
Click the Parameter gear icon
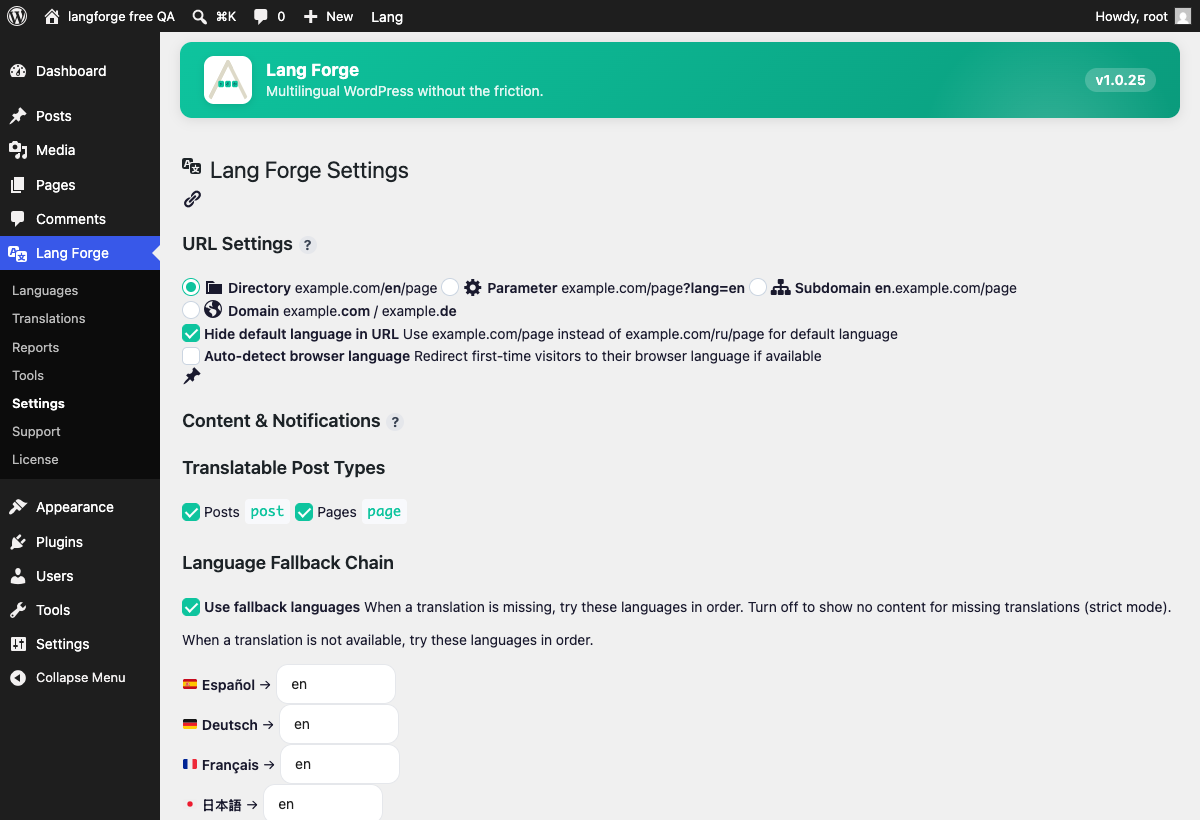pyautogui.click(x=473, y=288)
